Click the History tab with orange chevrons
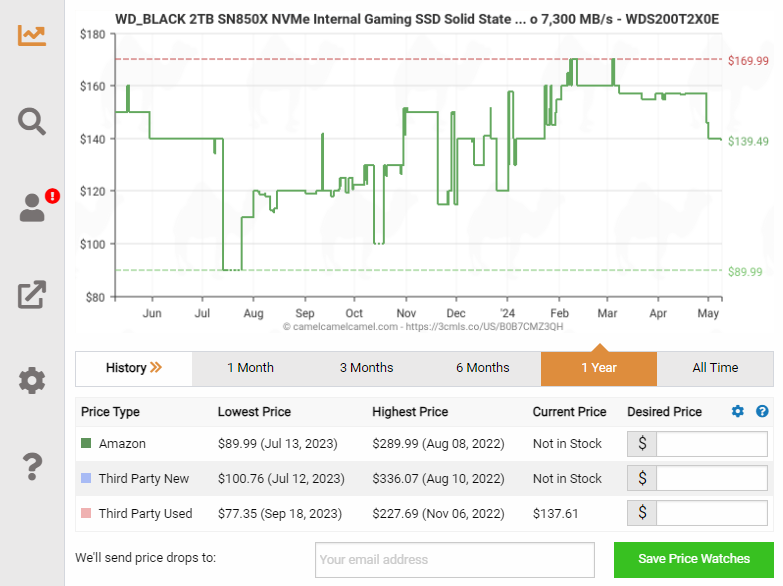The height and width of the screenshot is (586, 783). point(134,368)
